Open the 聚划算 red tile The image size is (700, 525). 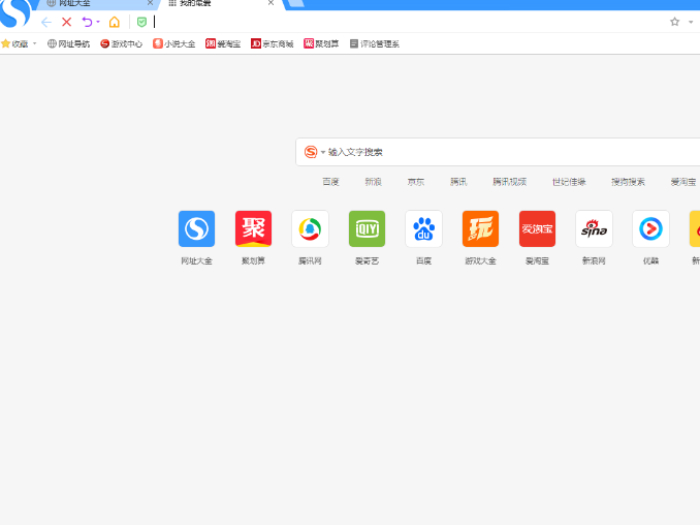(x=253, y=229)
